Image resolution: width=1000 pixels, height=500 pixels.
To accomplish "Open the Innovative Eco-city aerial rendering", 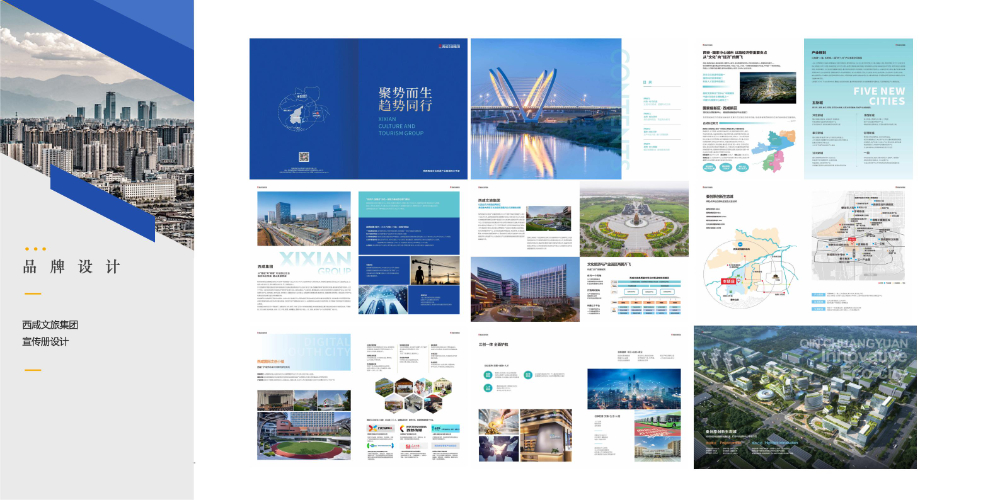I will point(805,397).
